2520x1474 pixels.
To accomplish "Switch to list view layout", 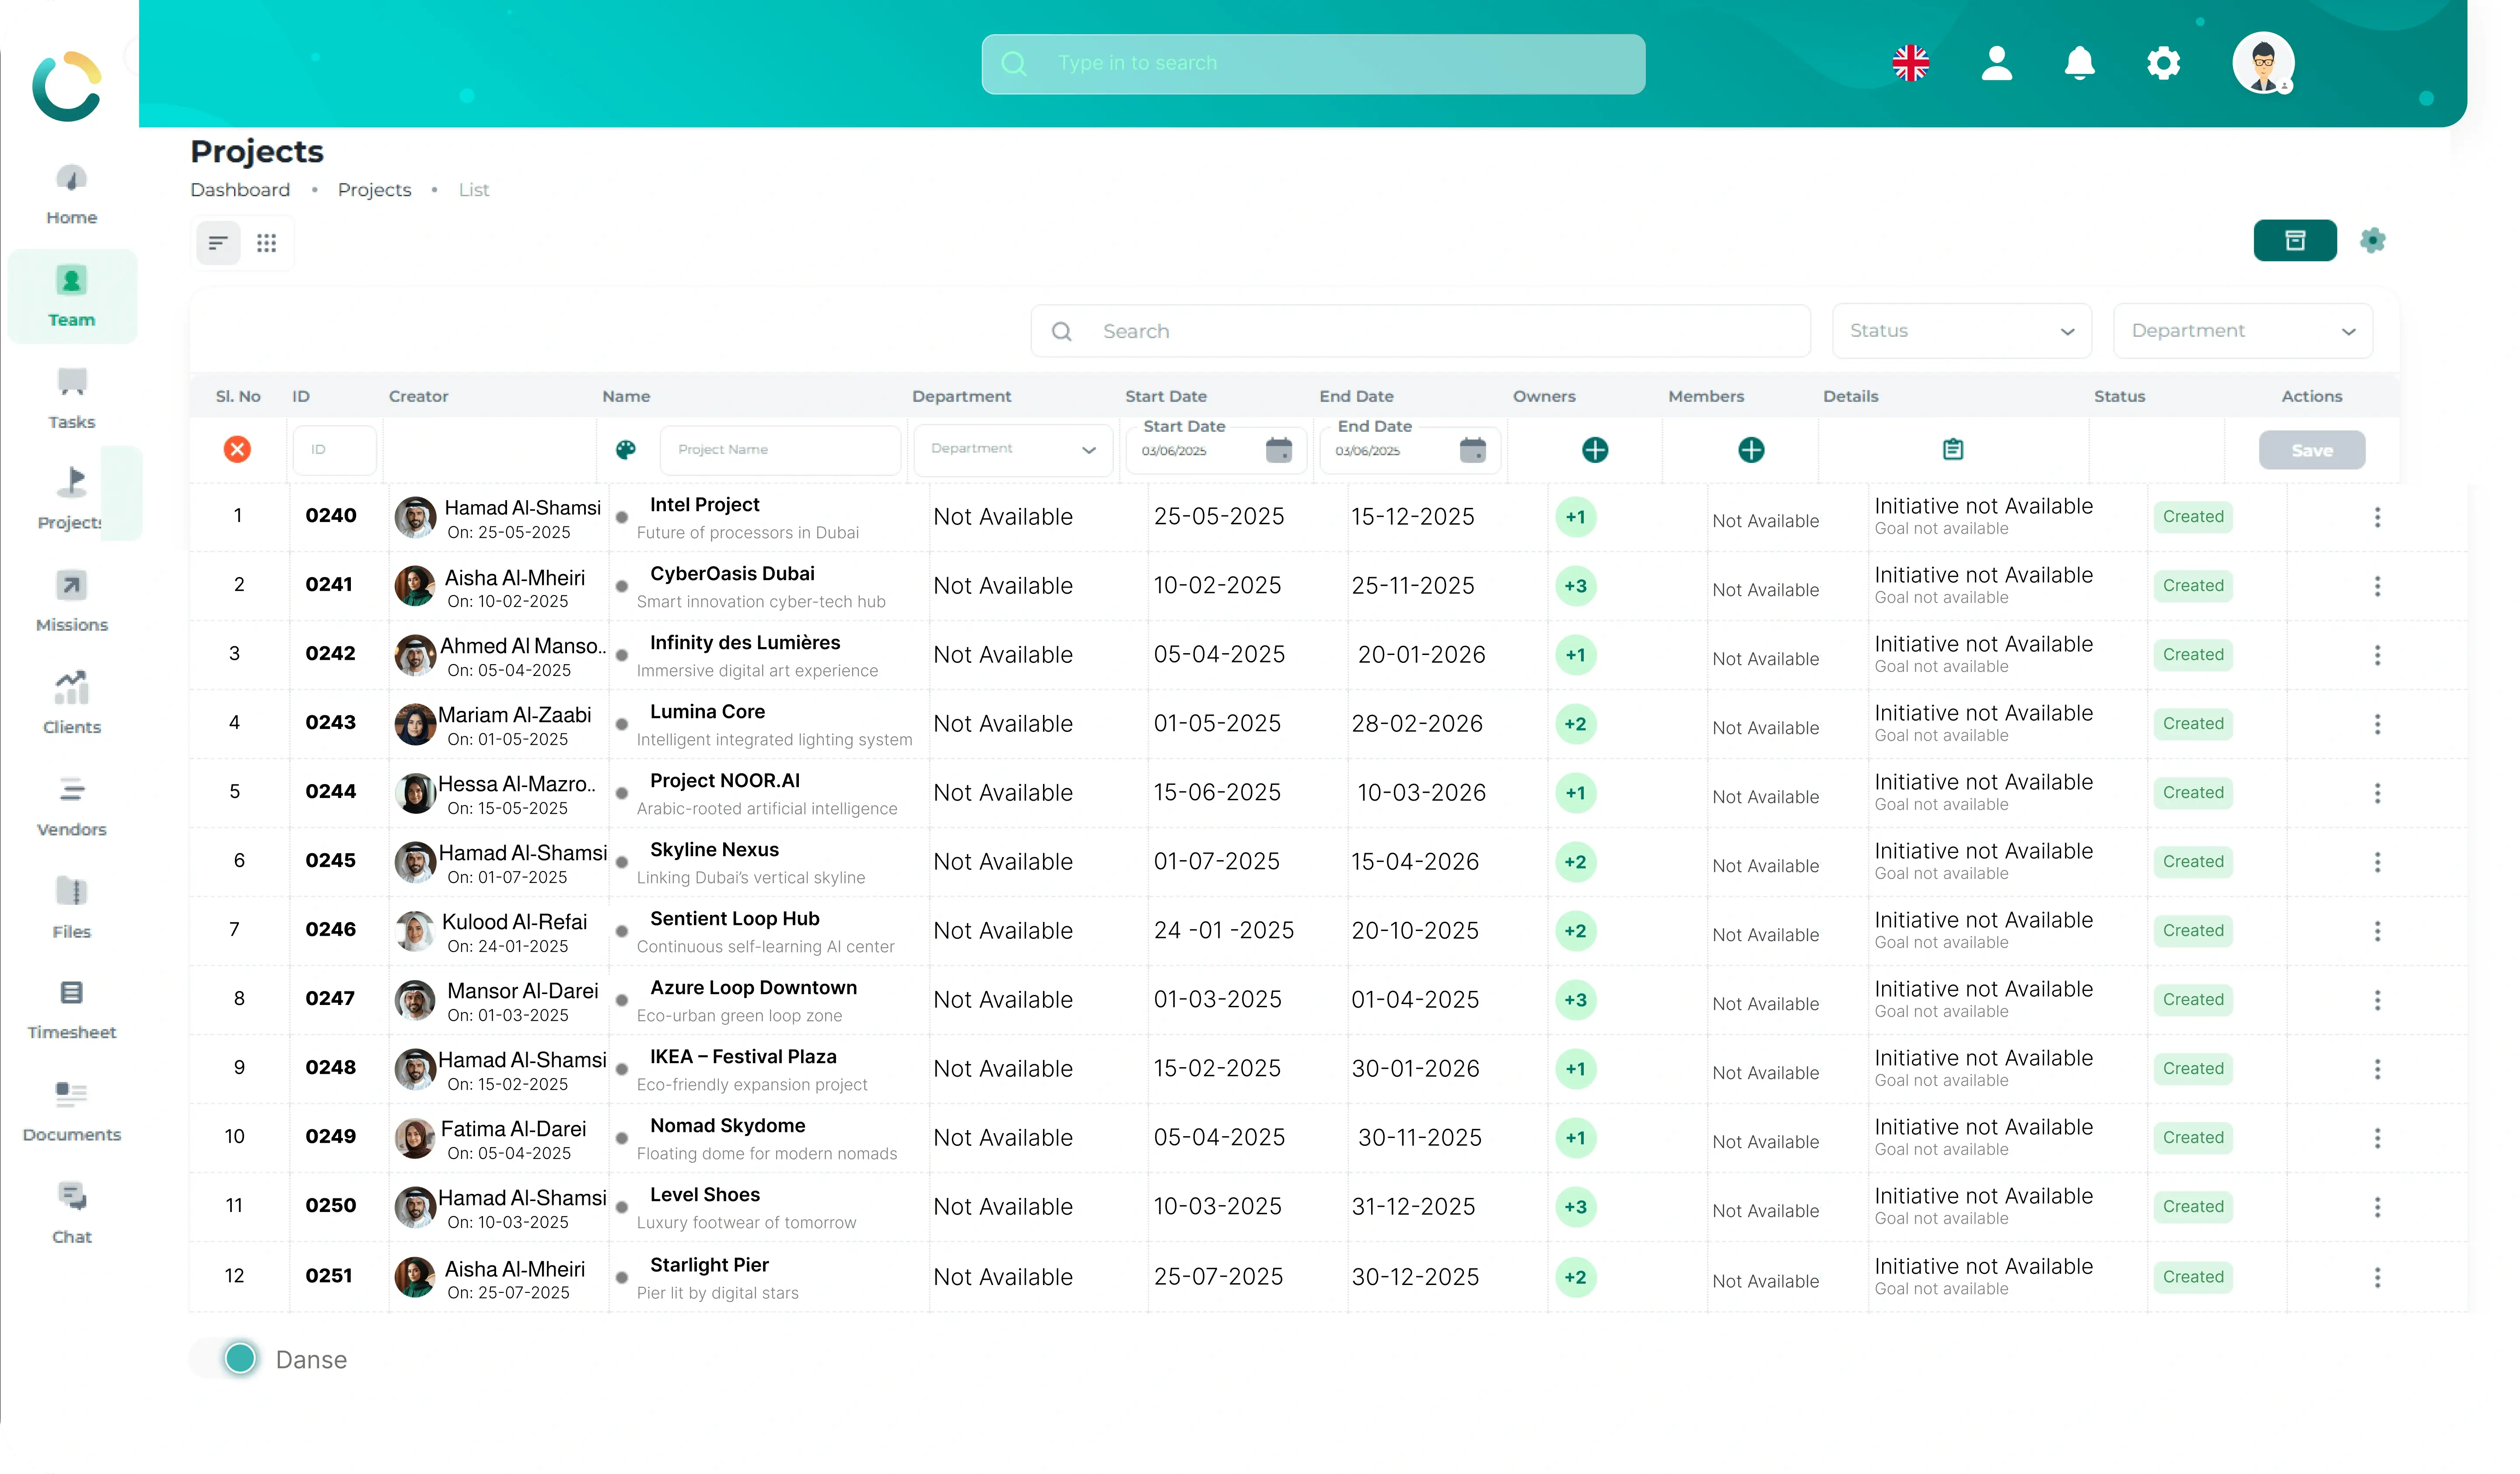I will 218,243.
